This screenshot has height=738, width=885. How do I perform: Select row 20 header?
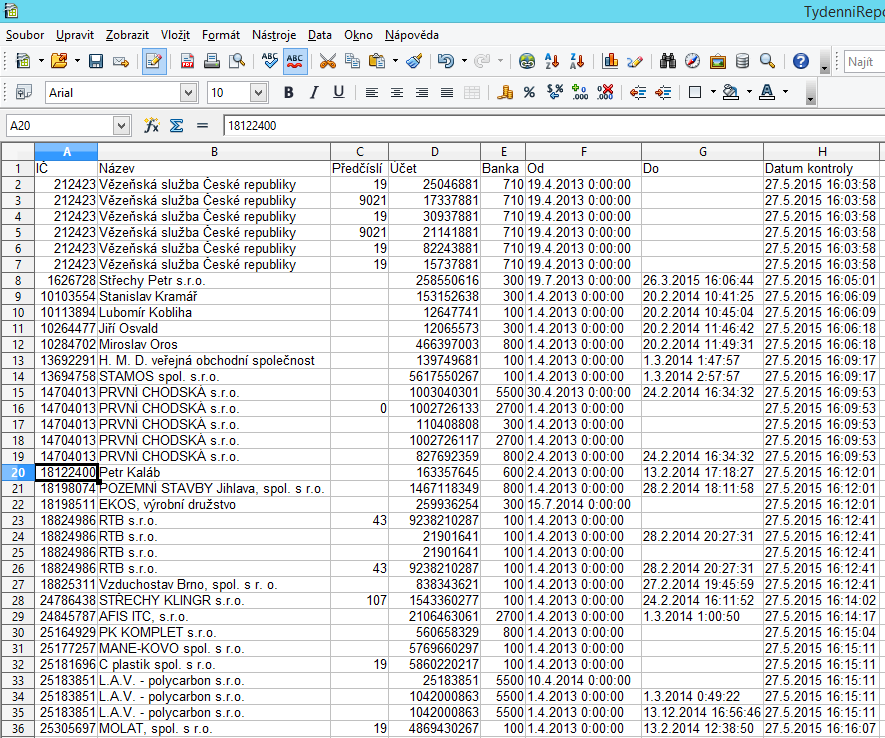tap(17, 472)
